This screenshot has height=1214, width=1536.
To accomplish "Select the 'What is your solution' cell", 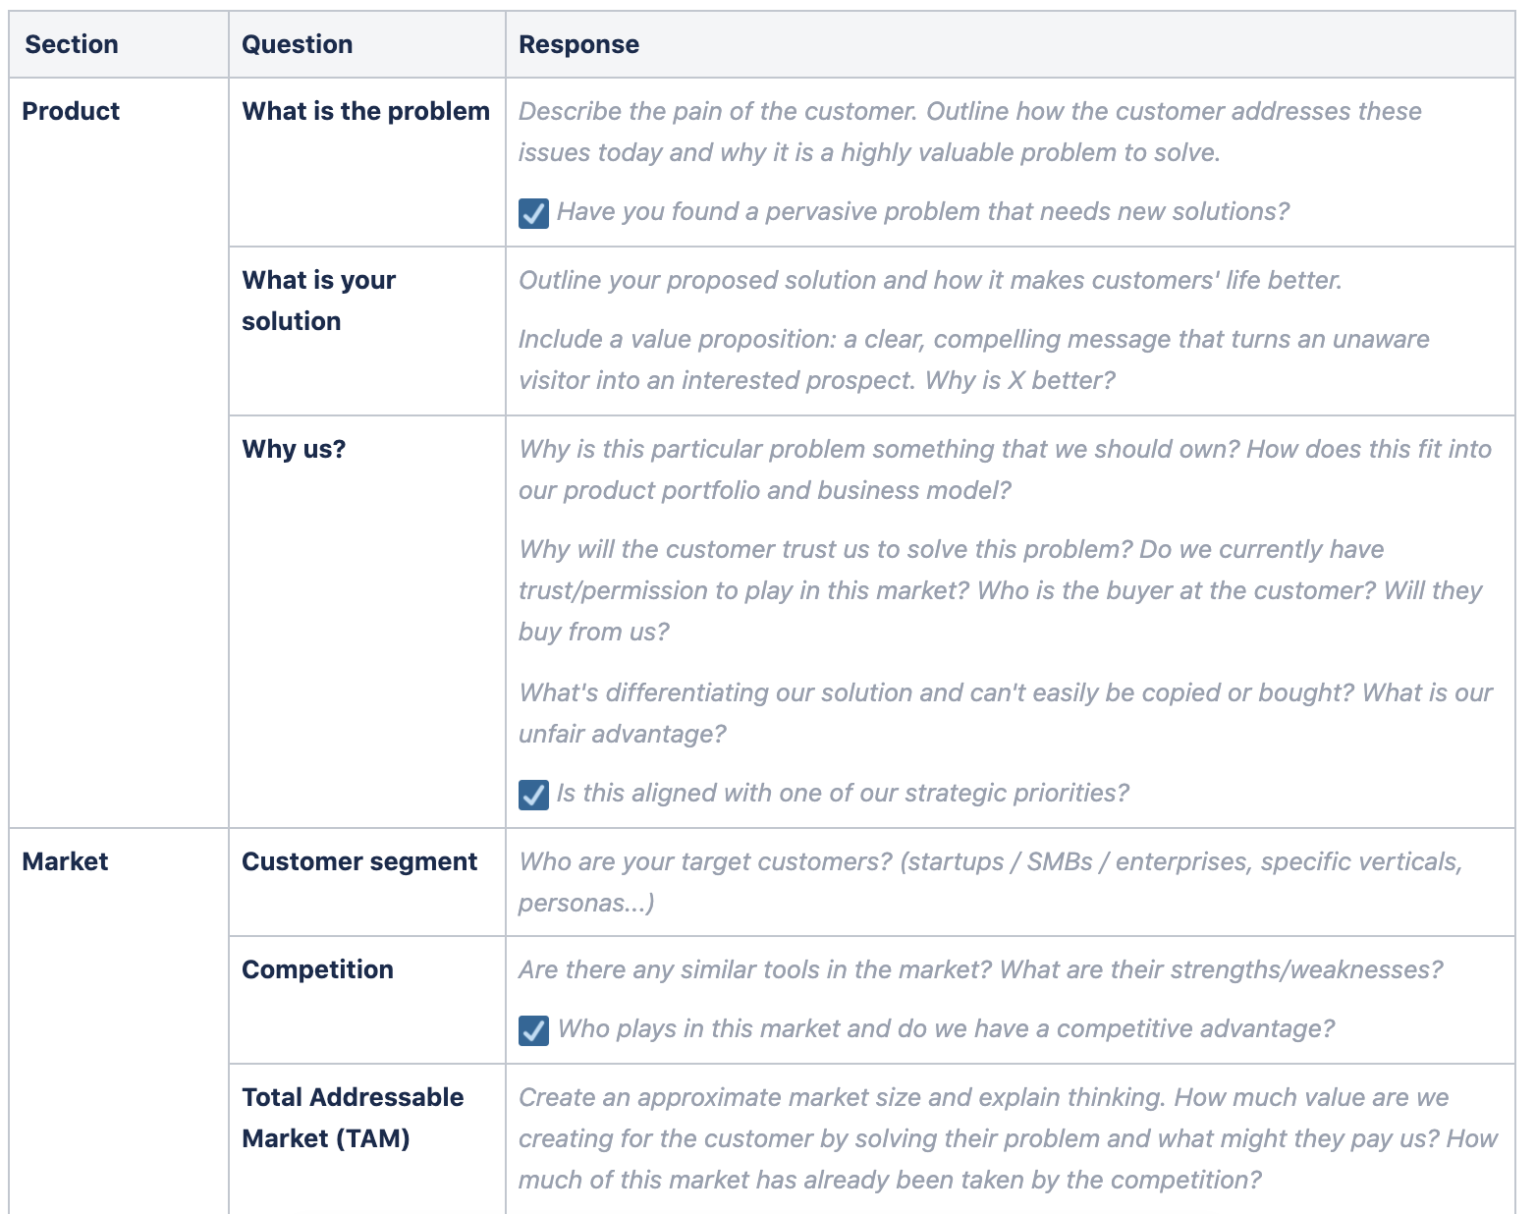I will click(319, 300).
